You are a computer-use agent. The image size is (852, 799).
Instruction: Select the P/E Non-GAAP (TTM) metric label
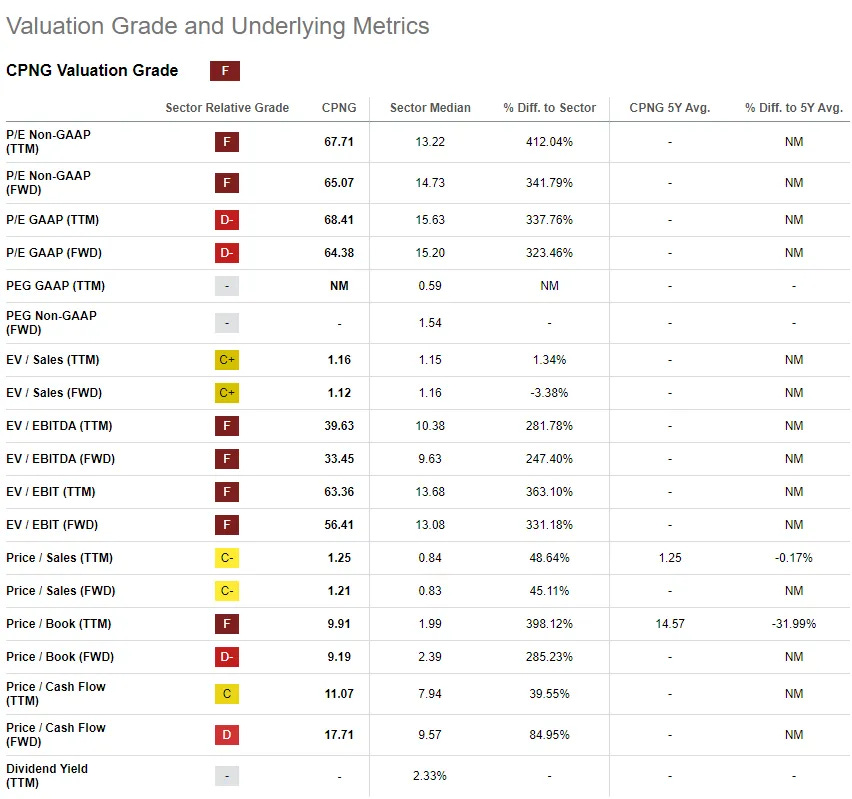[x=48, y=142]
